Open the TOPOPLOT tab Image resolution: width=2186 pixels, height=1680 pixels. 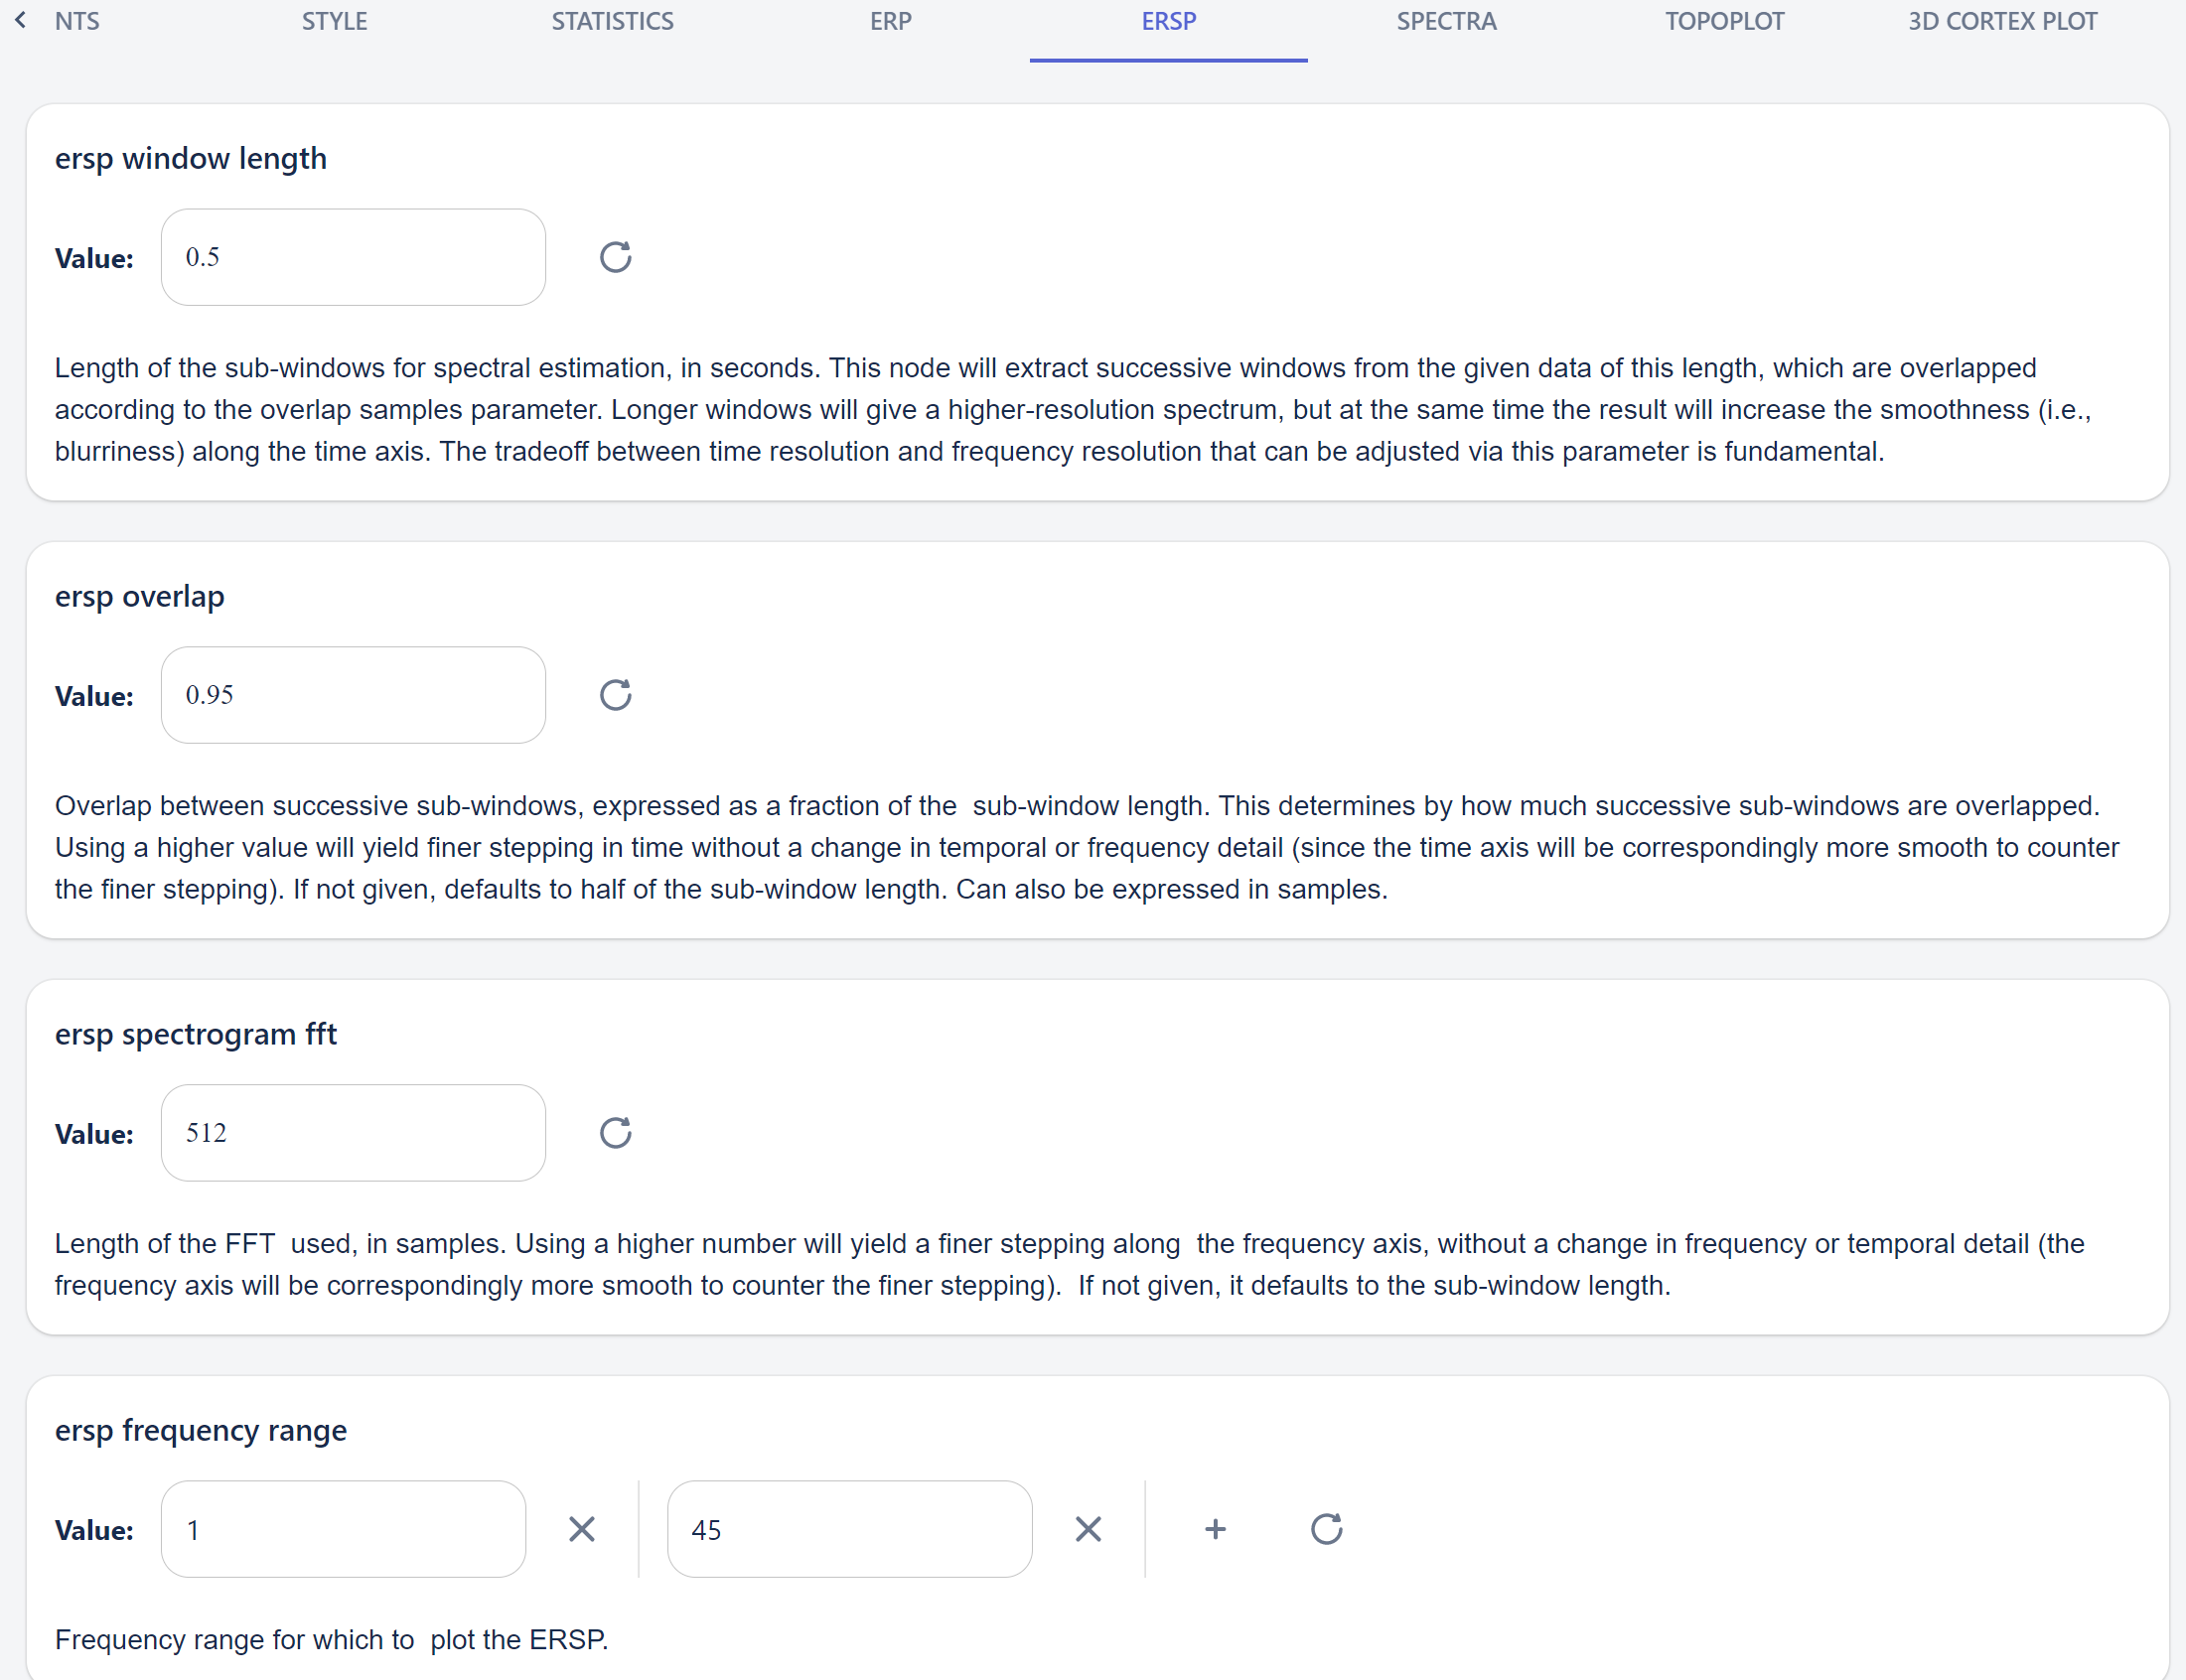point(1724,22)
